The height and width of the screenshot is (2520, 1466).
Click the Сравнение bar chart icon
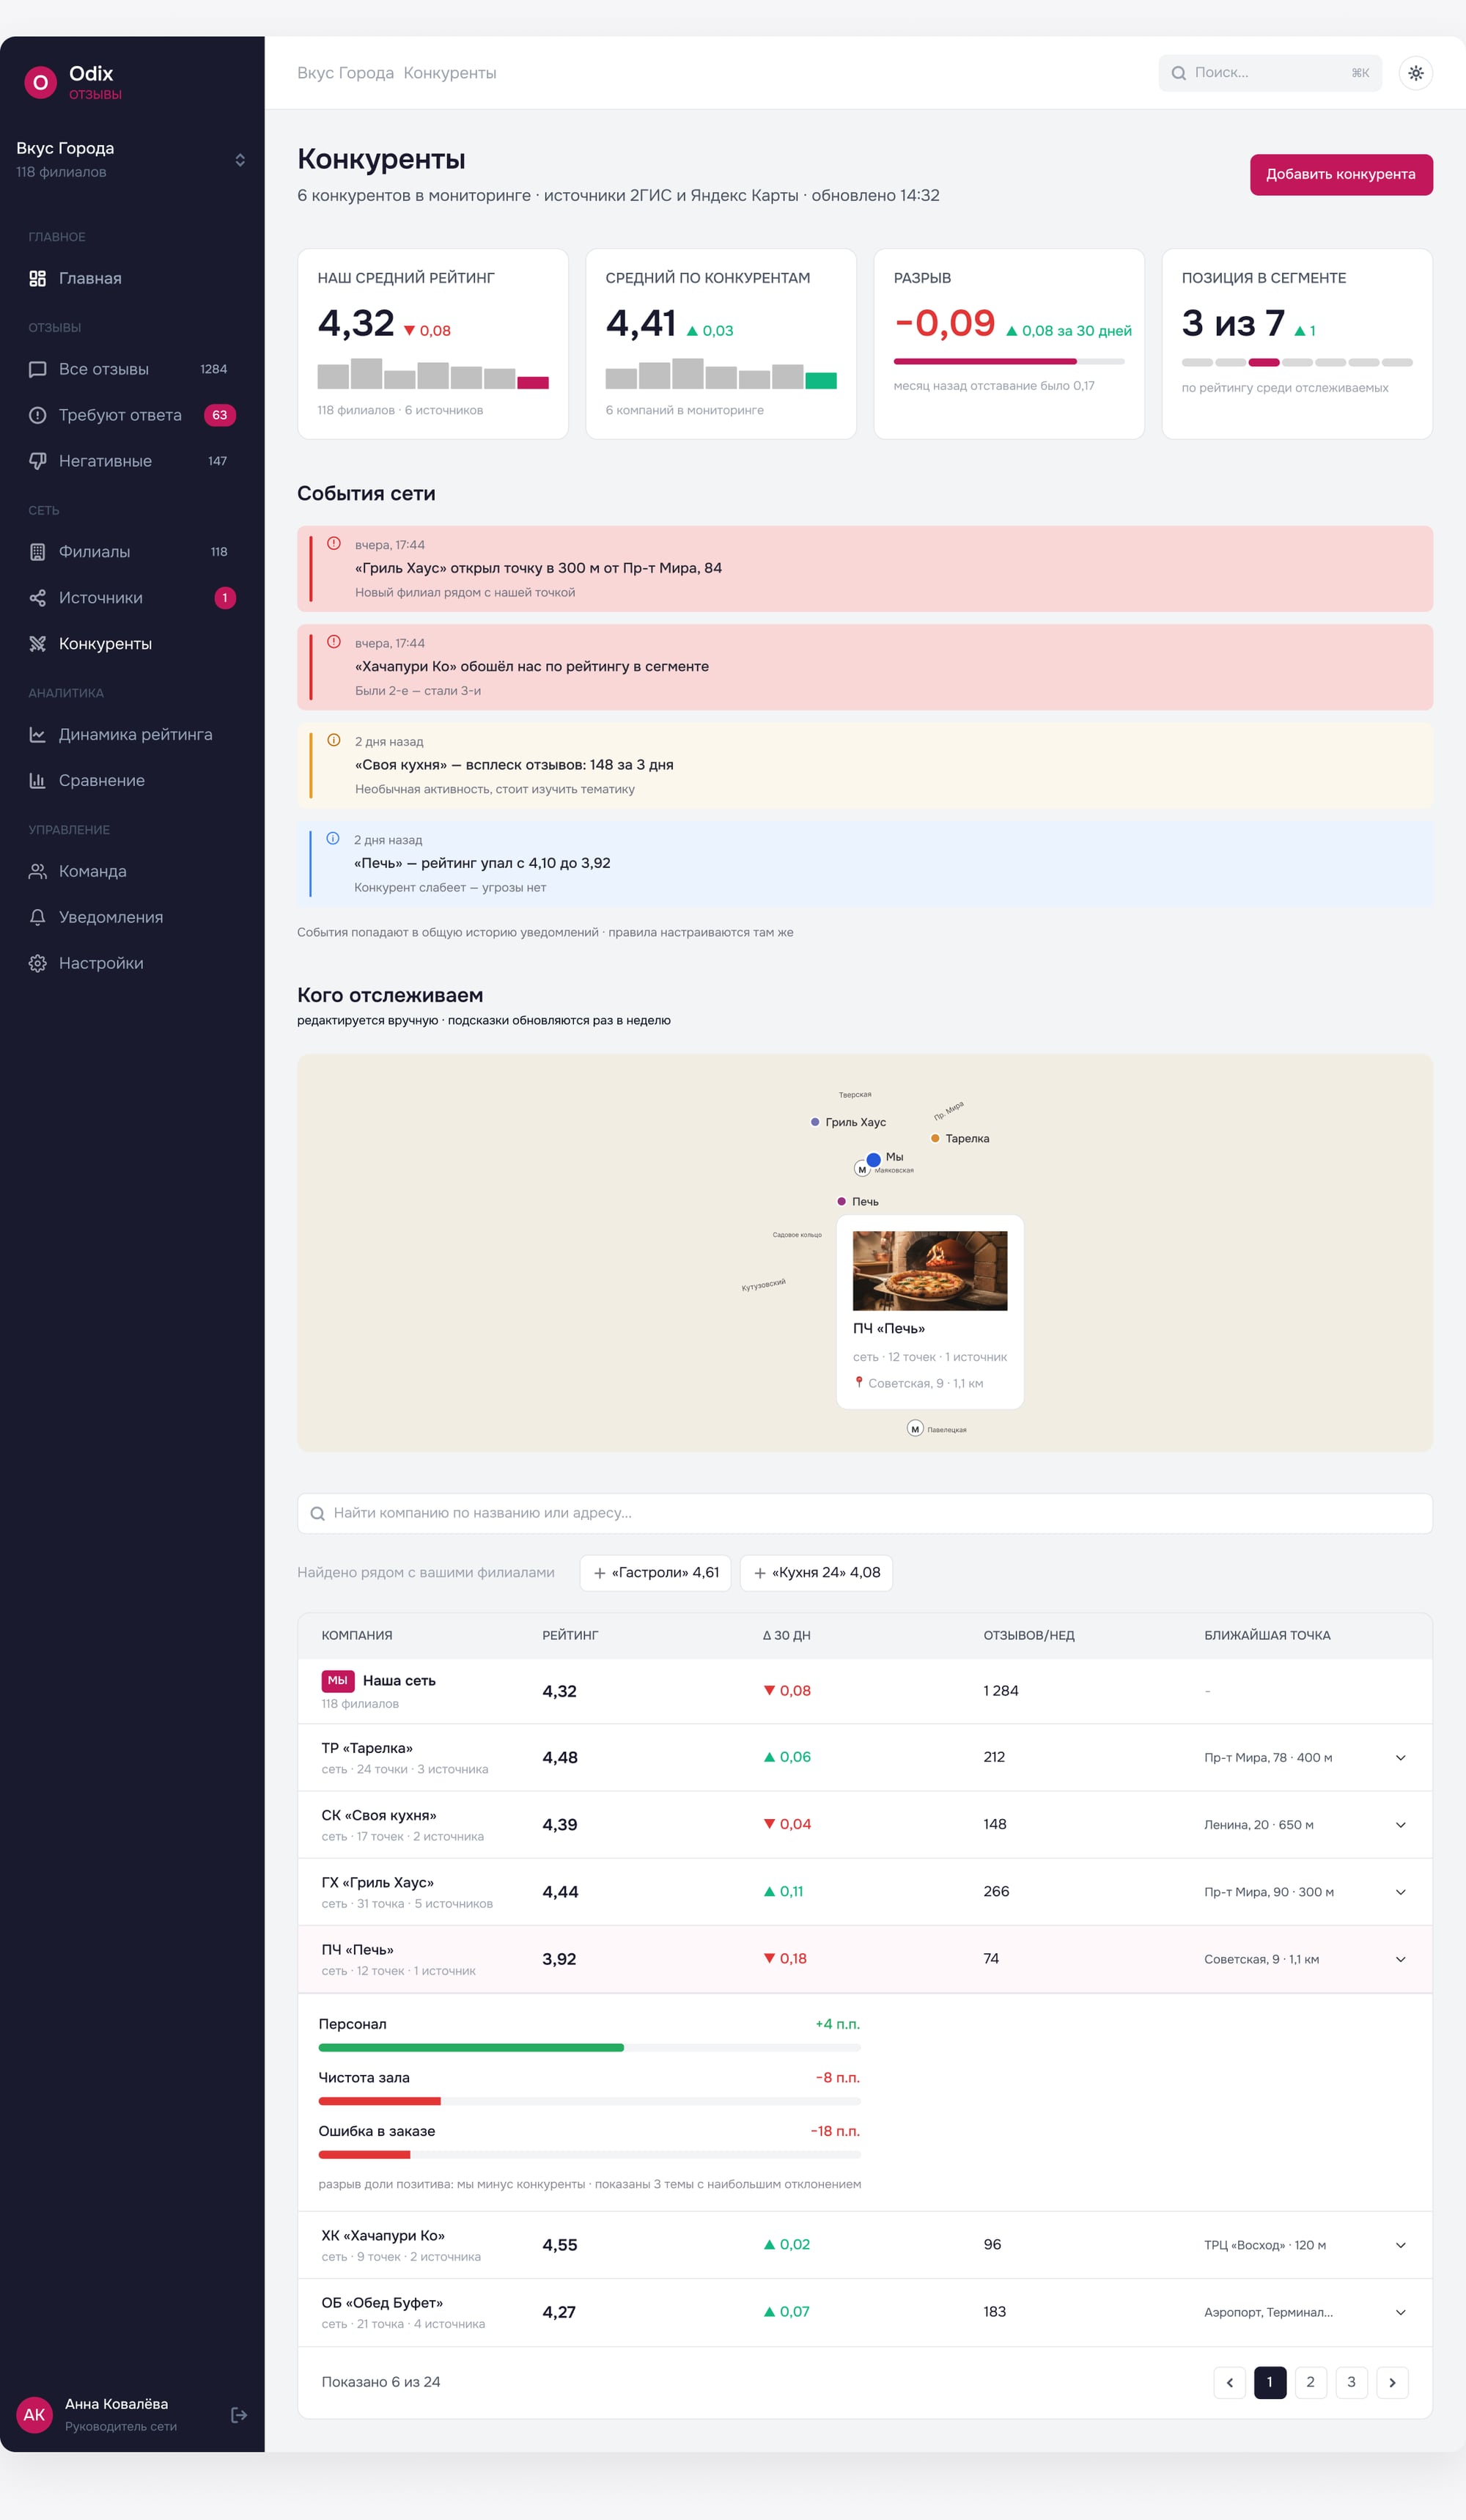coord(38,781)
